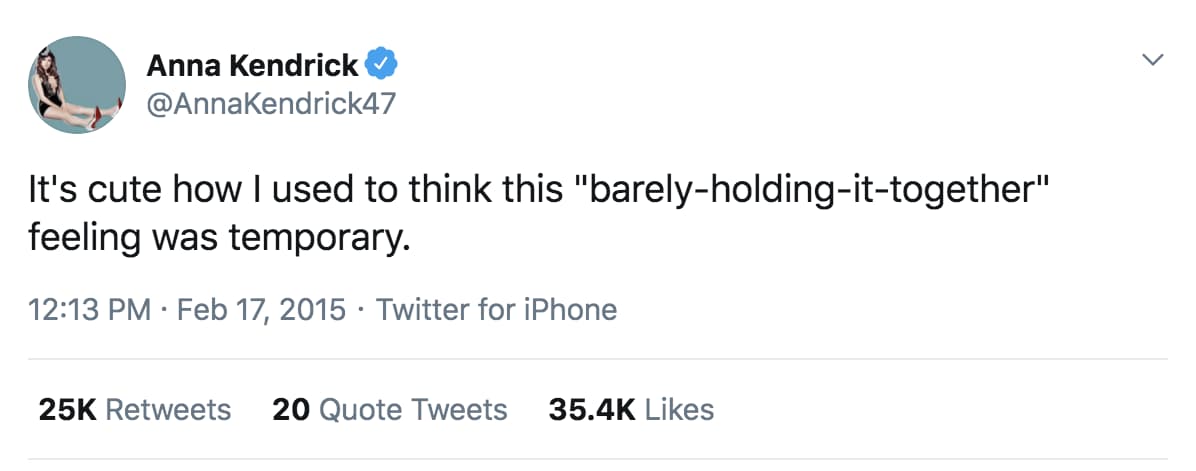View the Quote Tweets label list

(412, 409)
